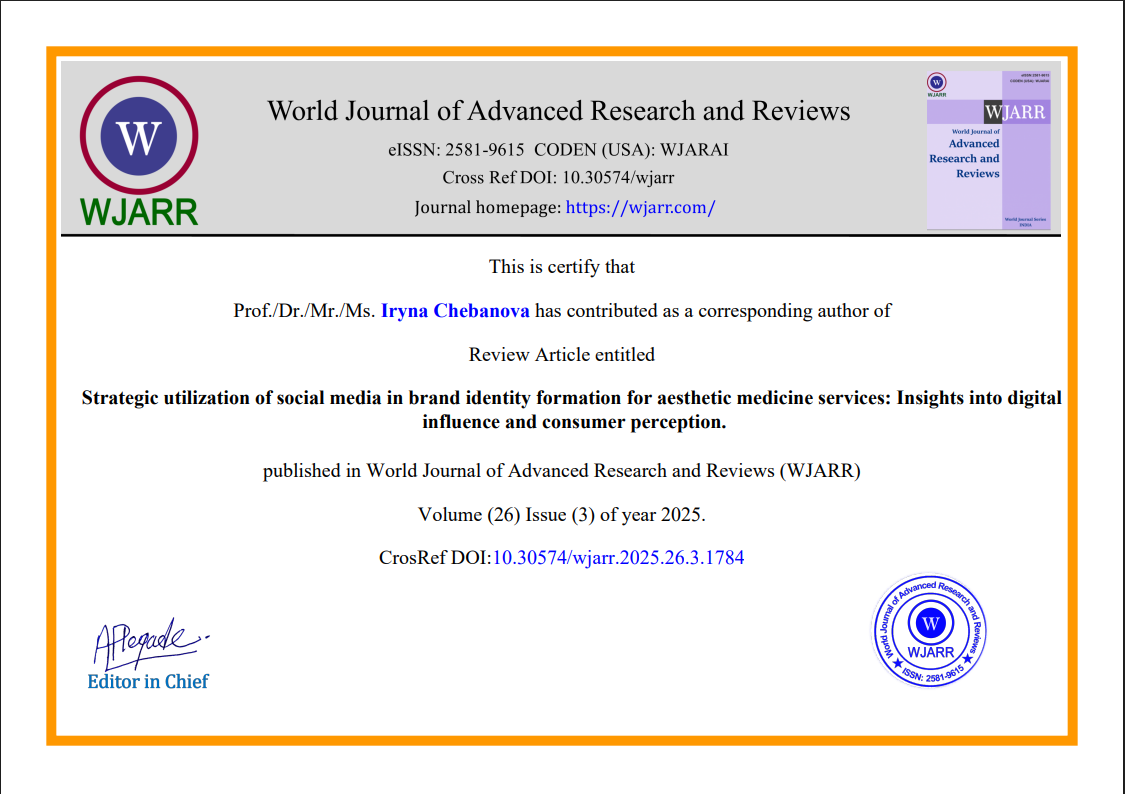
Task: Click the green WJARR text under logo
Action: [x=139, y=212]
